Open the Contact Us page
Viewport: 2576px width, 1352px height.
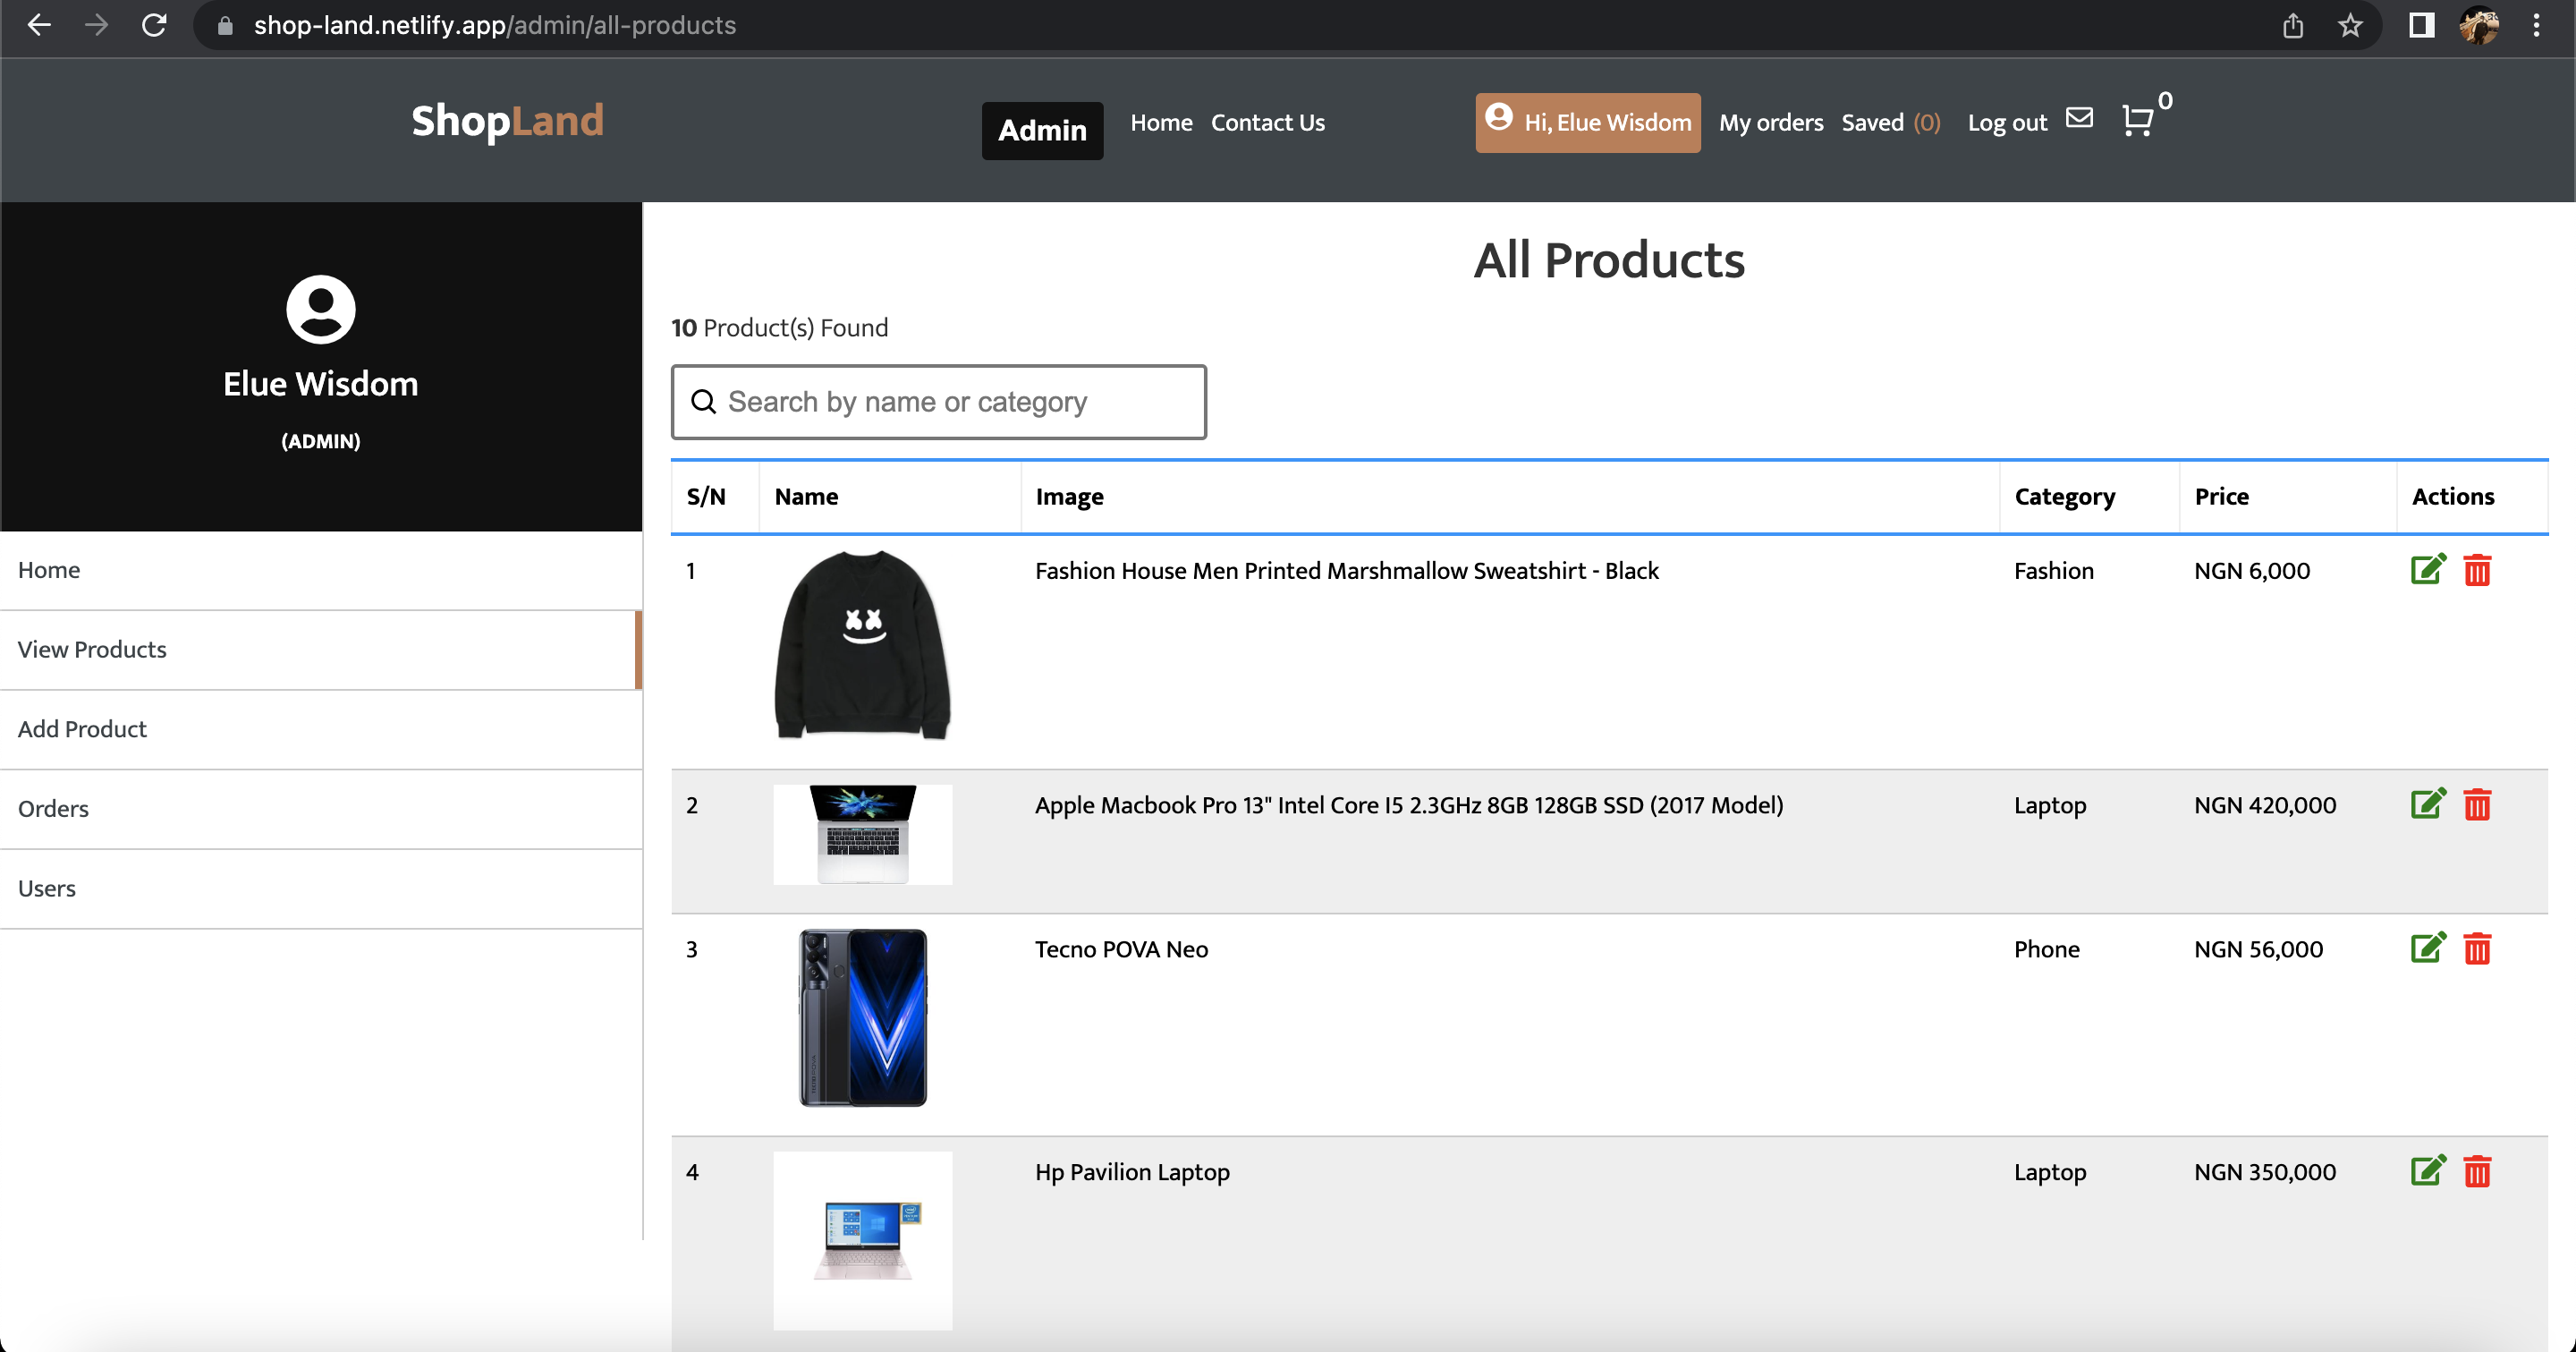click(1267, 122)
